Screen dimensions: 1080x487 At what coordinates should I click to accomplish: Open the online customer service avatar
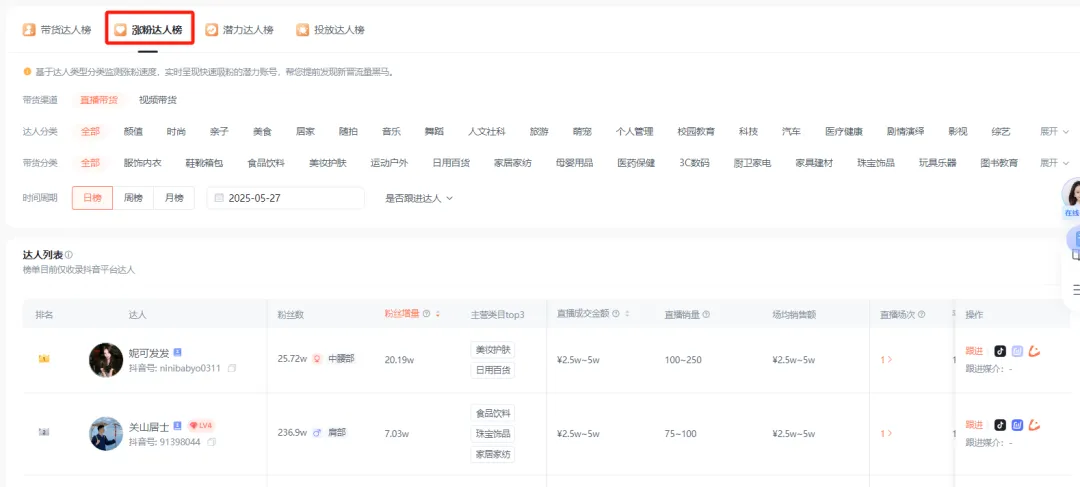tap(1072, 195)
